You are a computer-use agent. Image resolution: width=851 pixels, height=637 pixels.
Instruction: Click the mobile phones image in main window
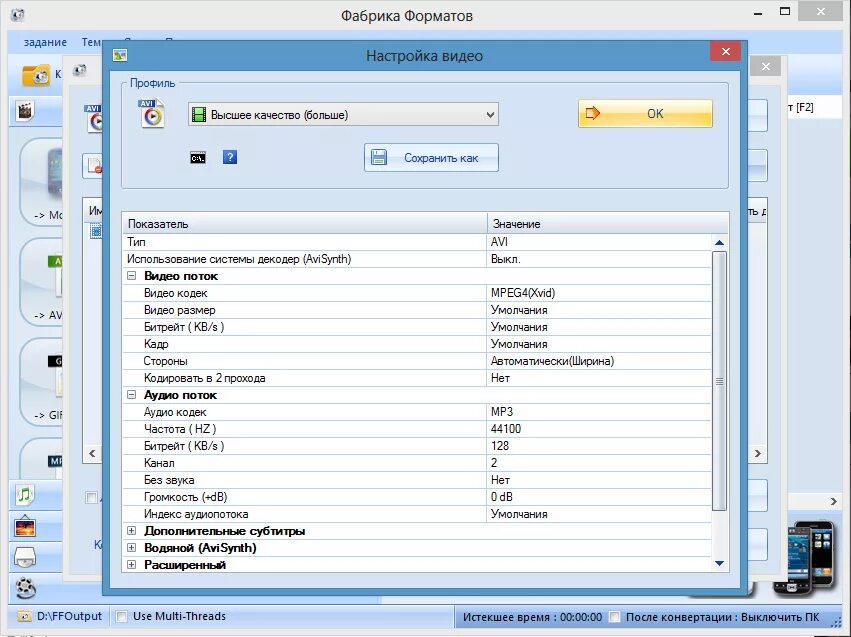tap(804, 559)
